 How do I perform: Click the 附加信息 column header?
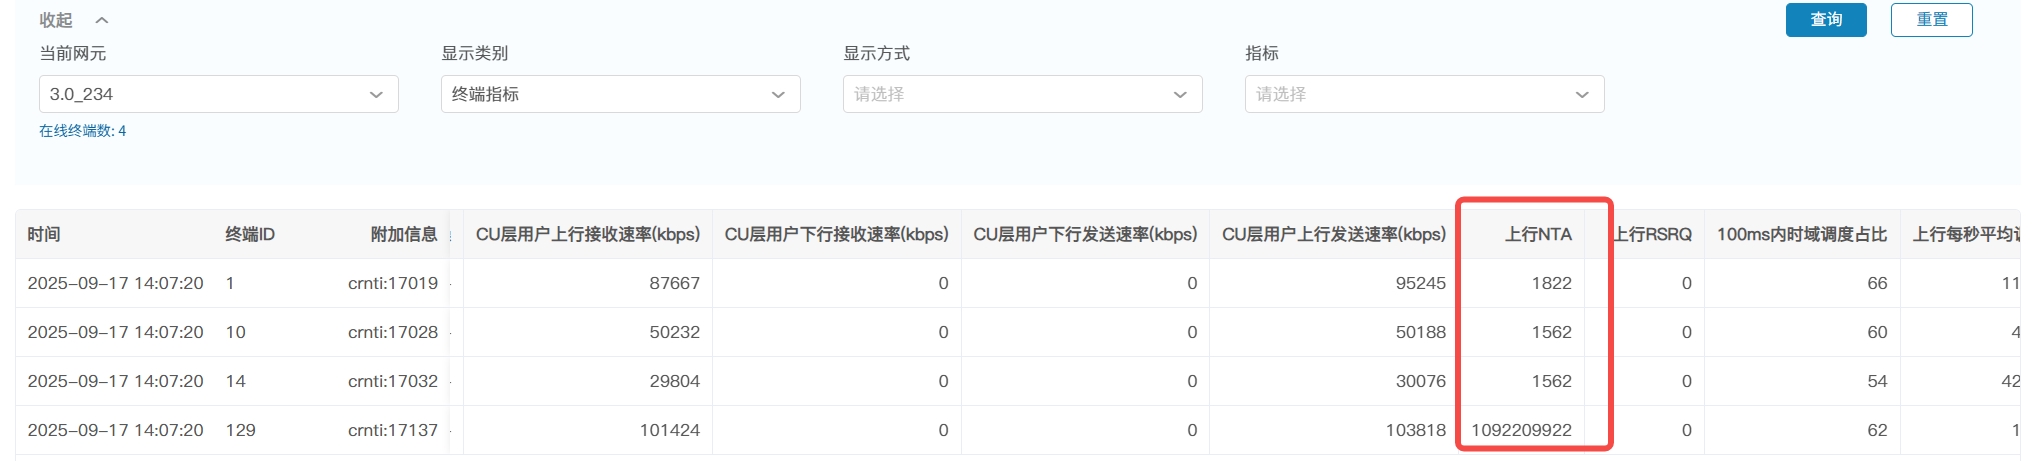(x=404, y=234)
